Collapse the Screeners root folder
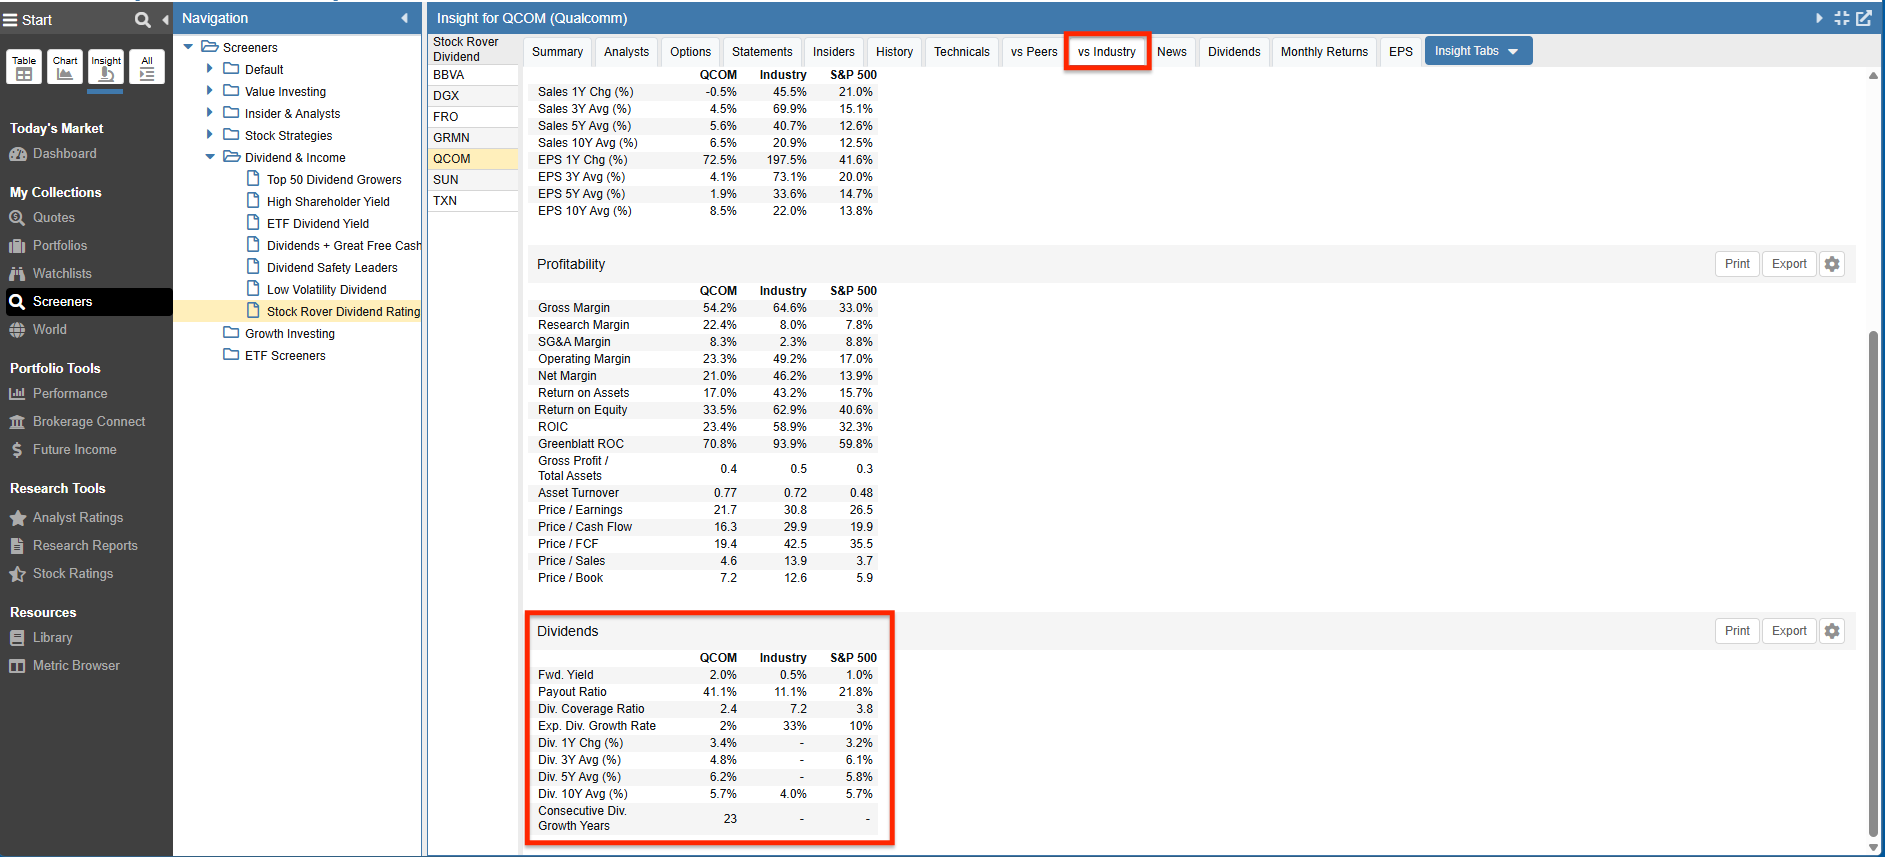The height and width of the screenshot is (857, 1885). coord(188,47)
